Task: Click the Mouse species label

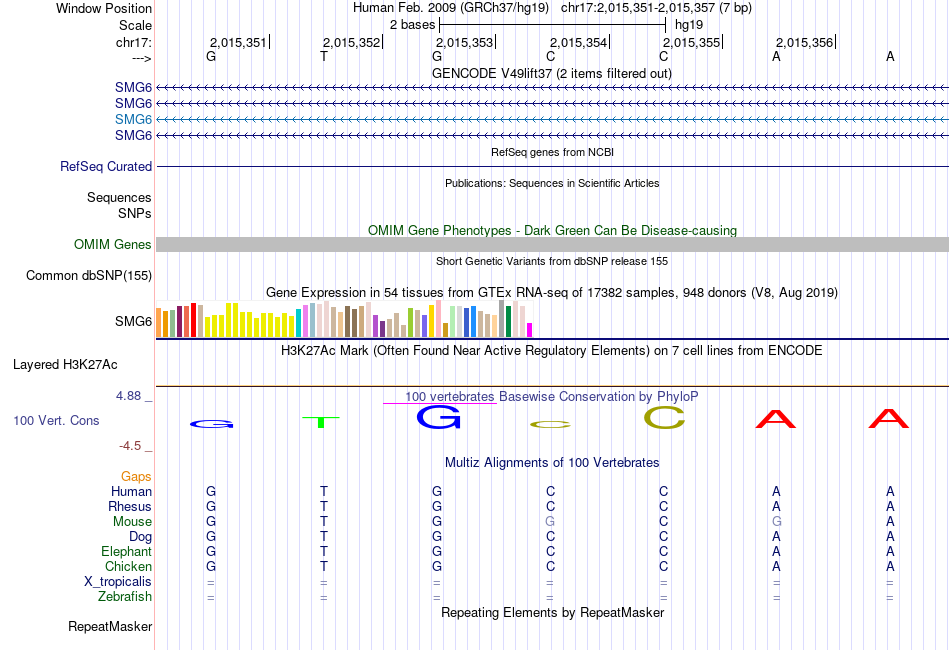Action: (x=132, y=522)
